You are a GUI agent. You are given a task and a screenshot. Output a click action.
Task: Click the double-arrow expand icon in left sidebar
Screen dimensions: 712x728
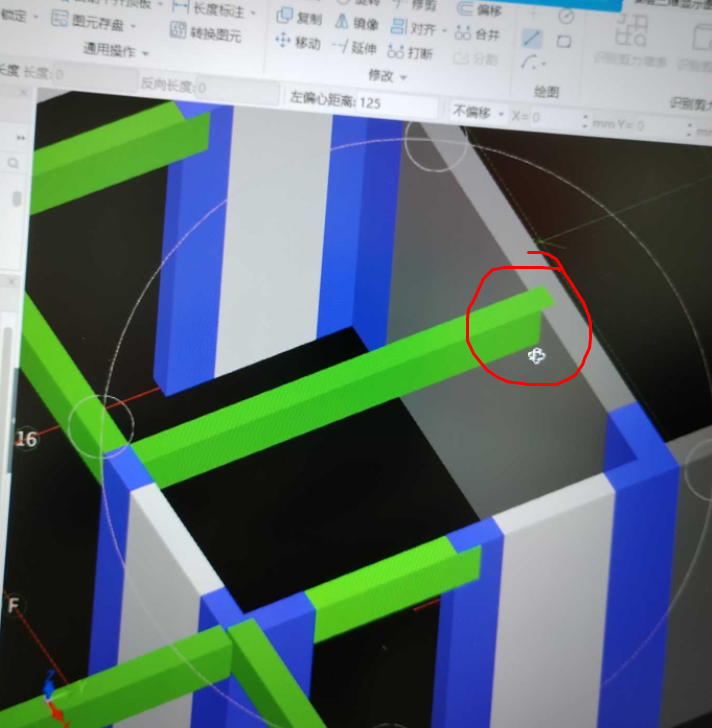point(20,137)
